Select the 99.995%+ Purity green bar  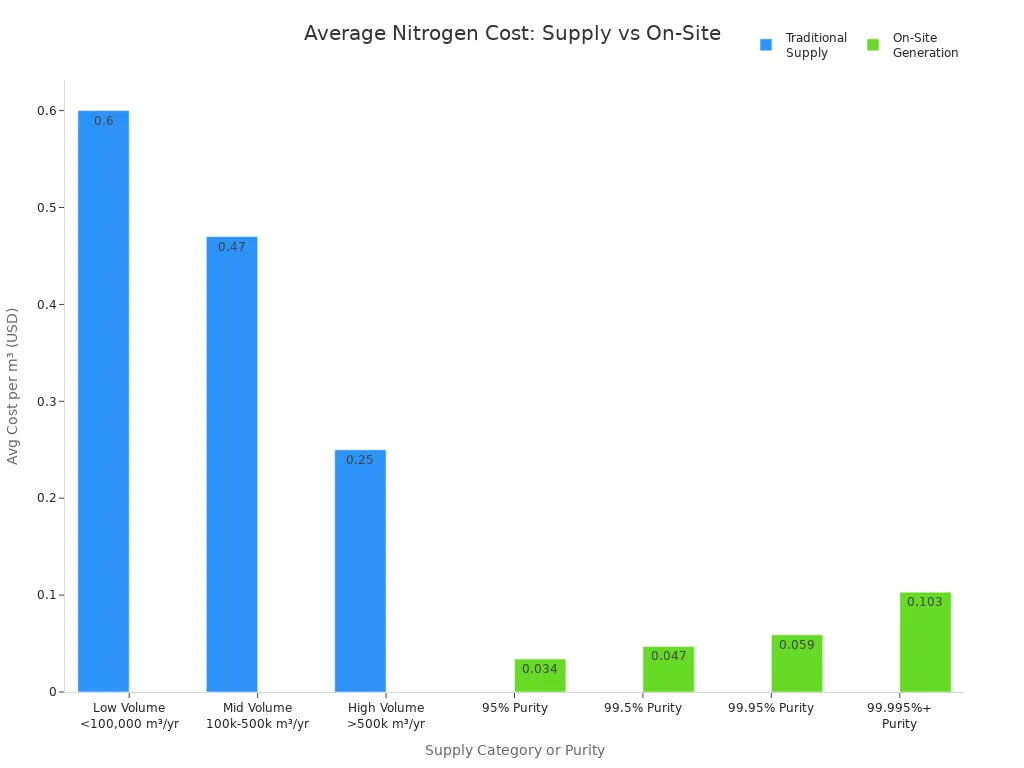coord(924,640)
